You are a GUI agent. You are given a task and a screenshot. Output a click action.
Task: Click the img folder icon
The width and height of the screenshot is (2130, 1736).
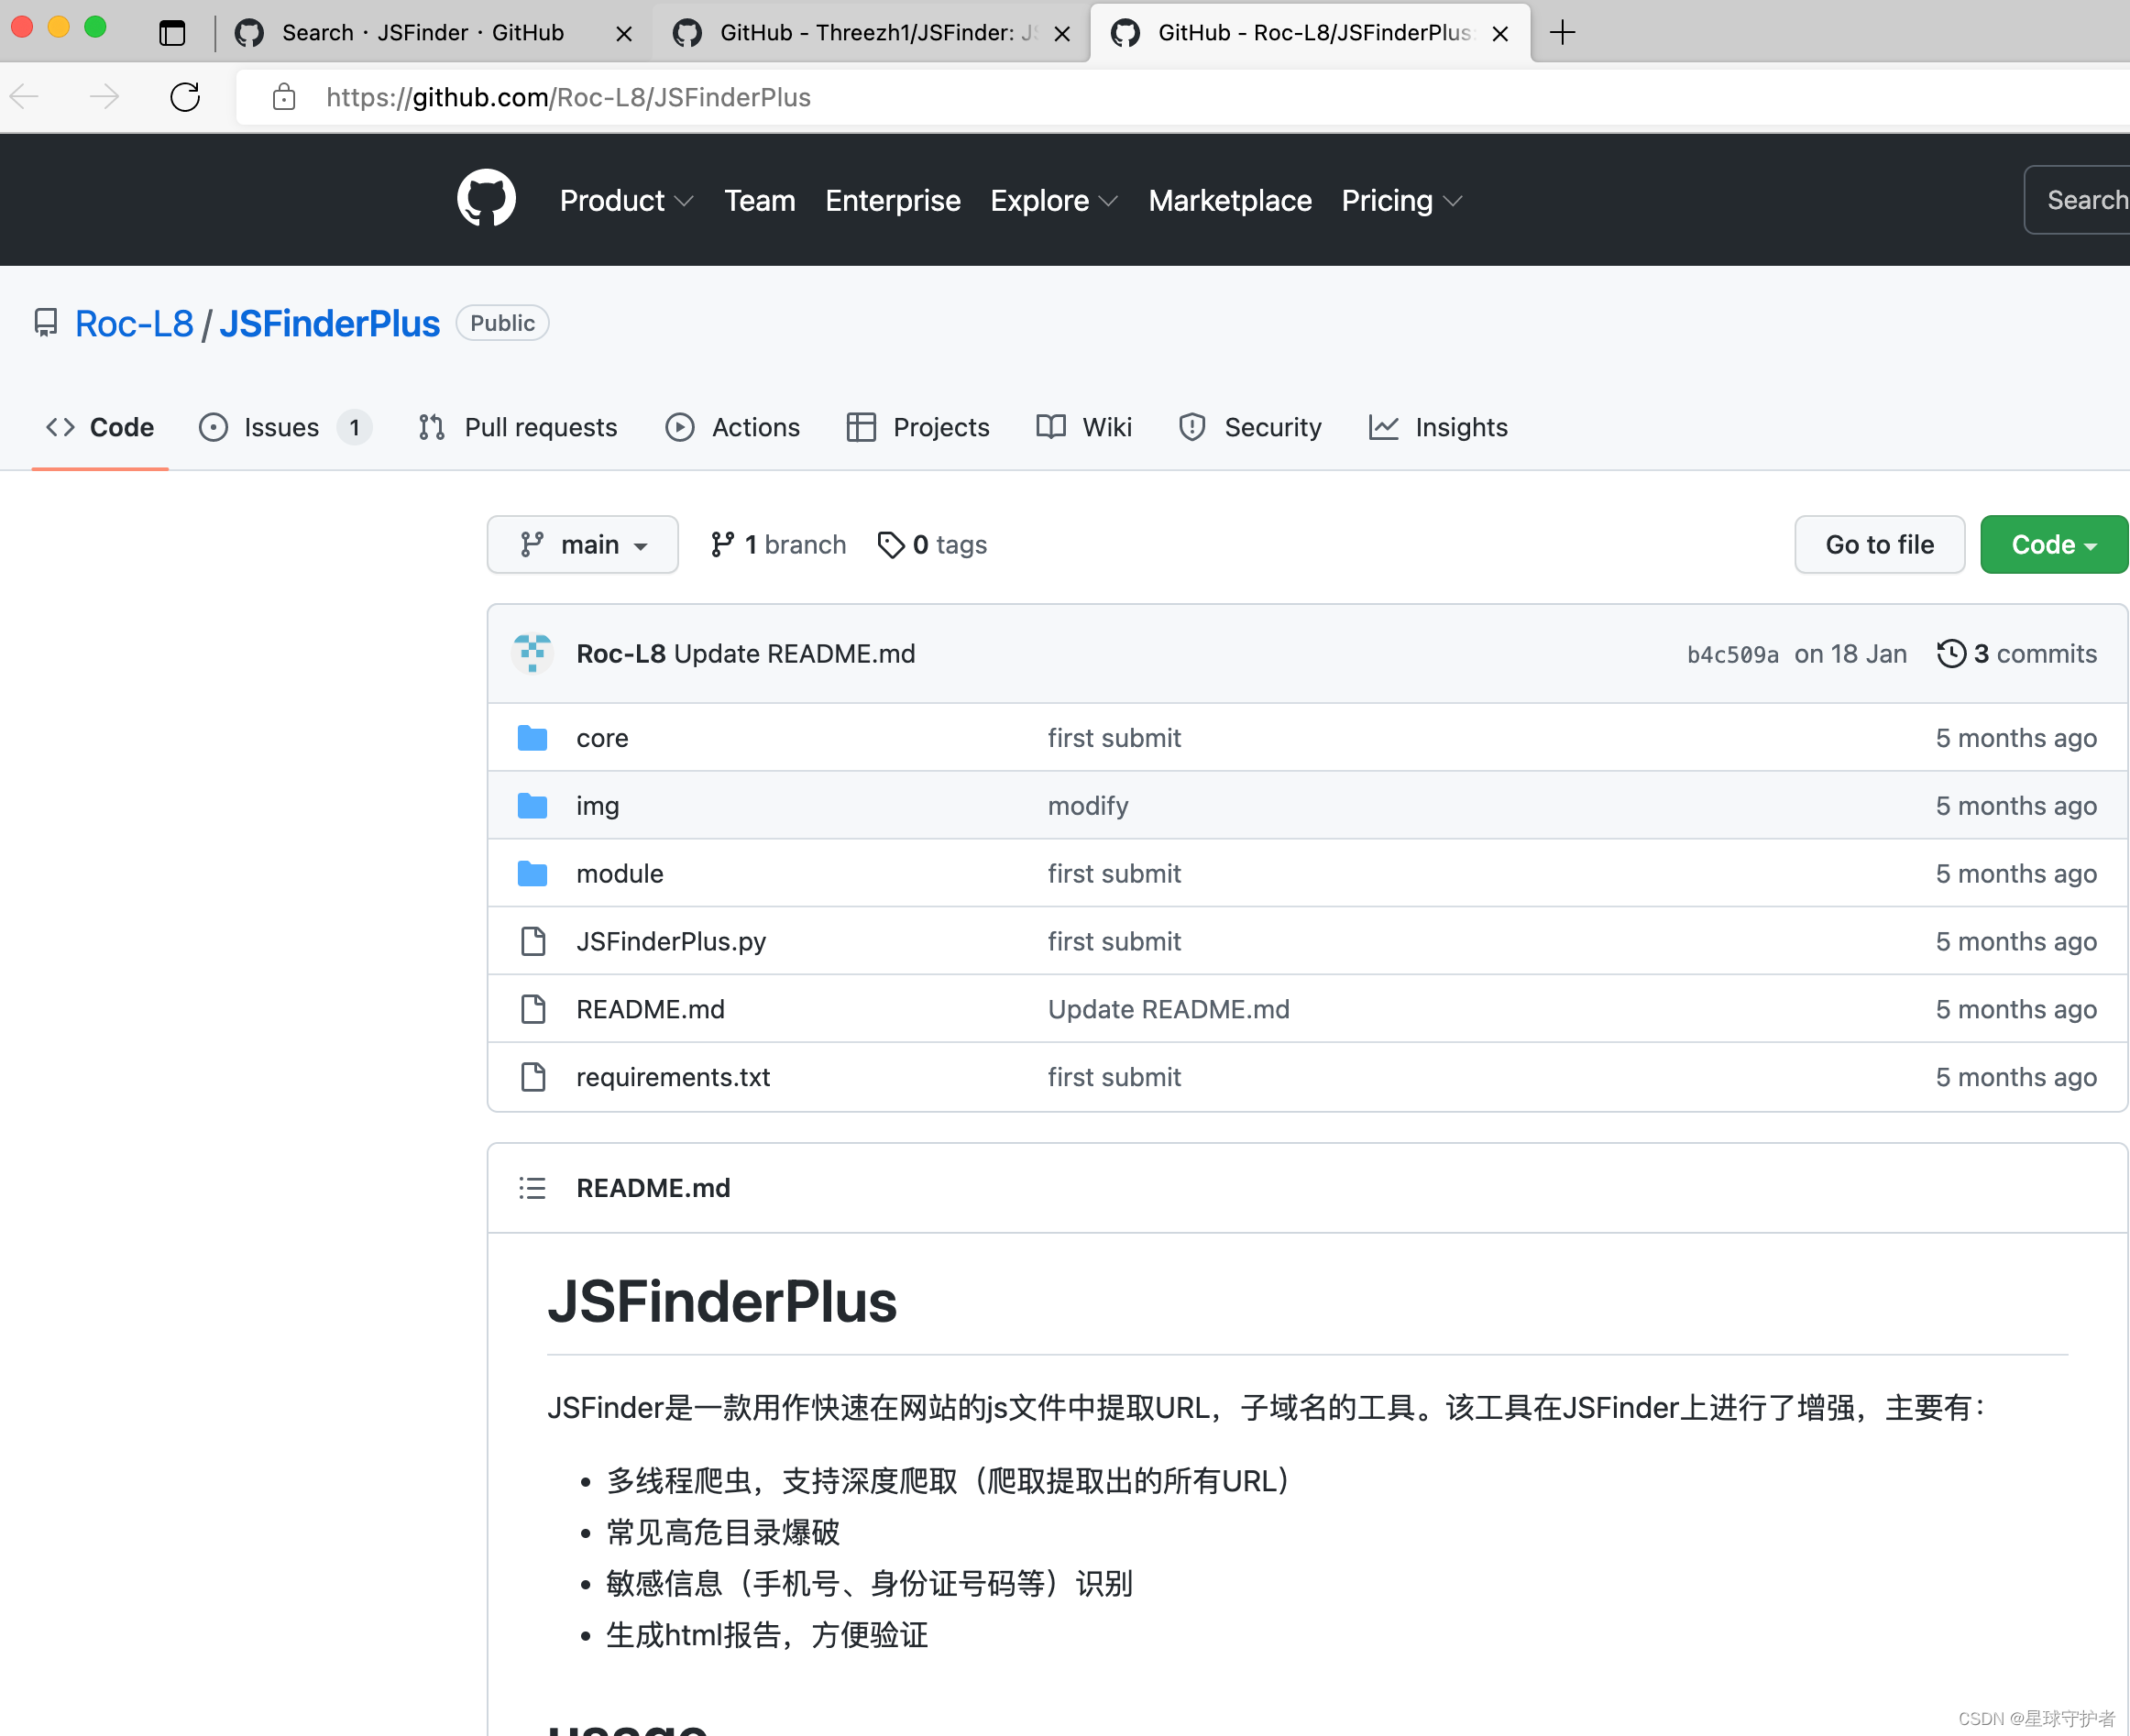532,806
